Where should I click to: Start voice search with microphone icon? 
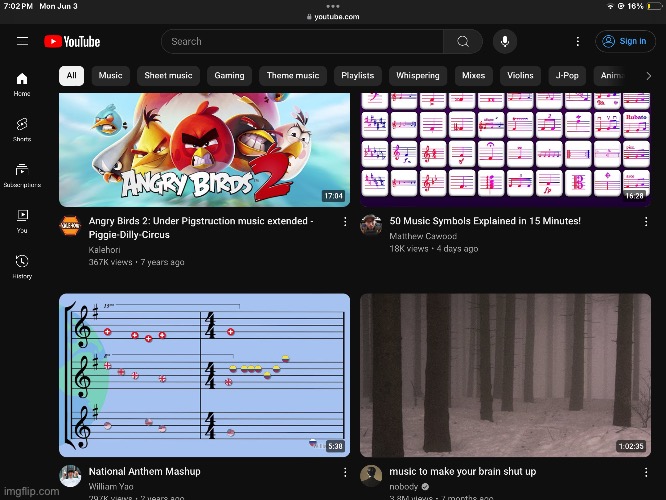[505, 42]
